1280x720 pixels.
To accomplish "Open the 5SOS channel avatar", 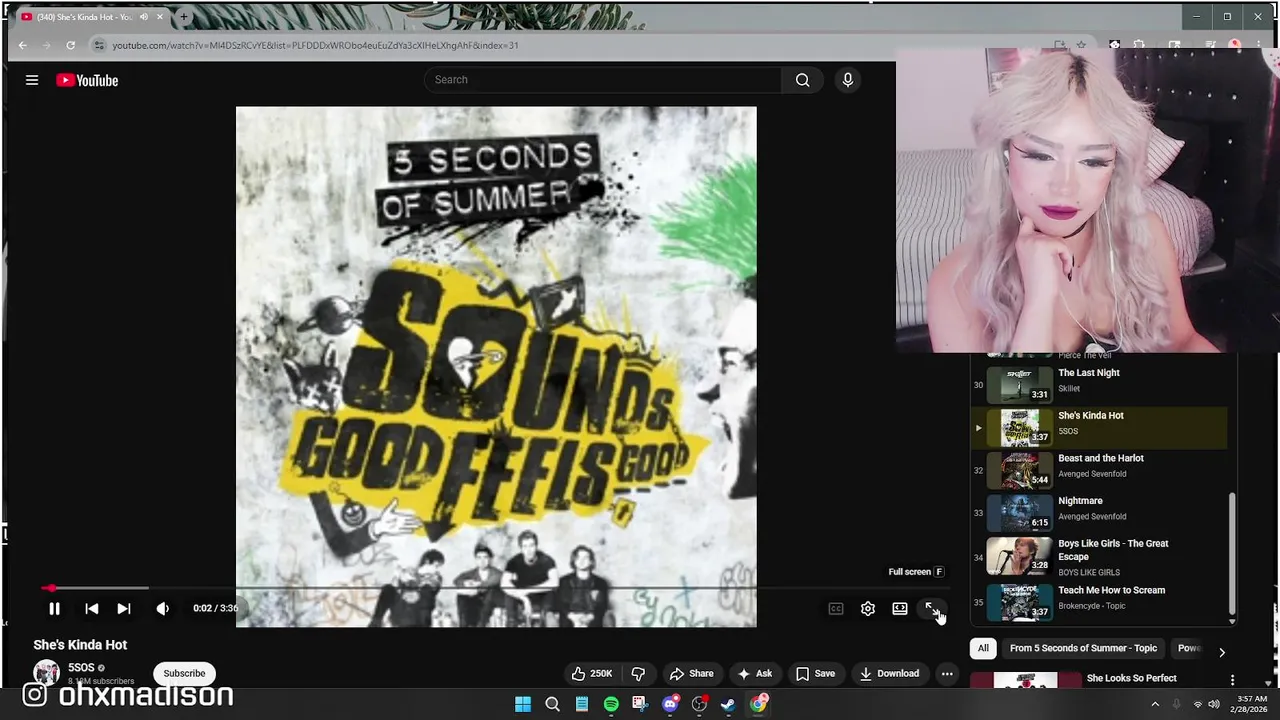I will pos(46,672).
